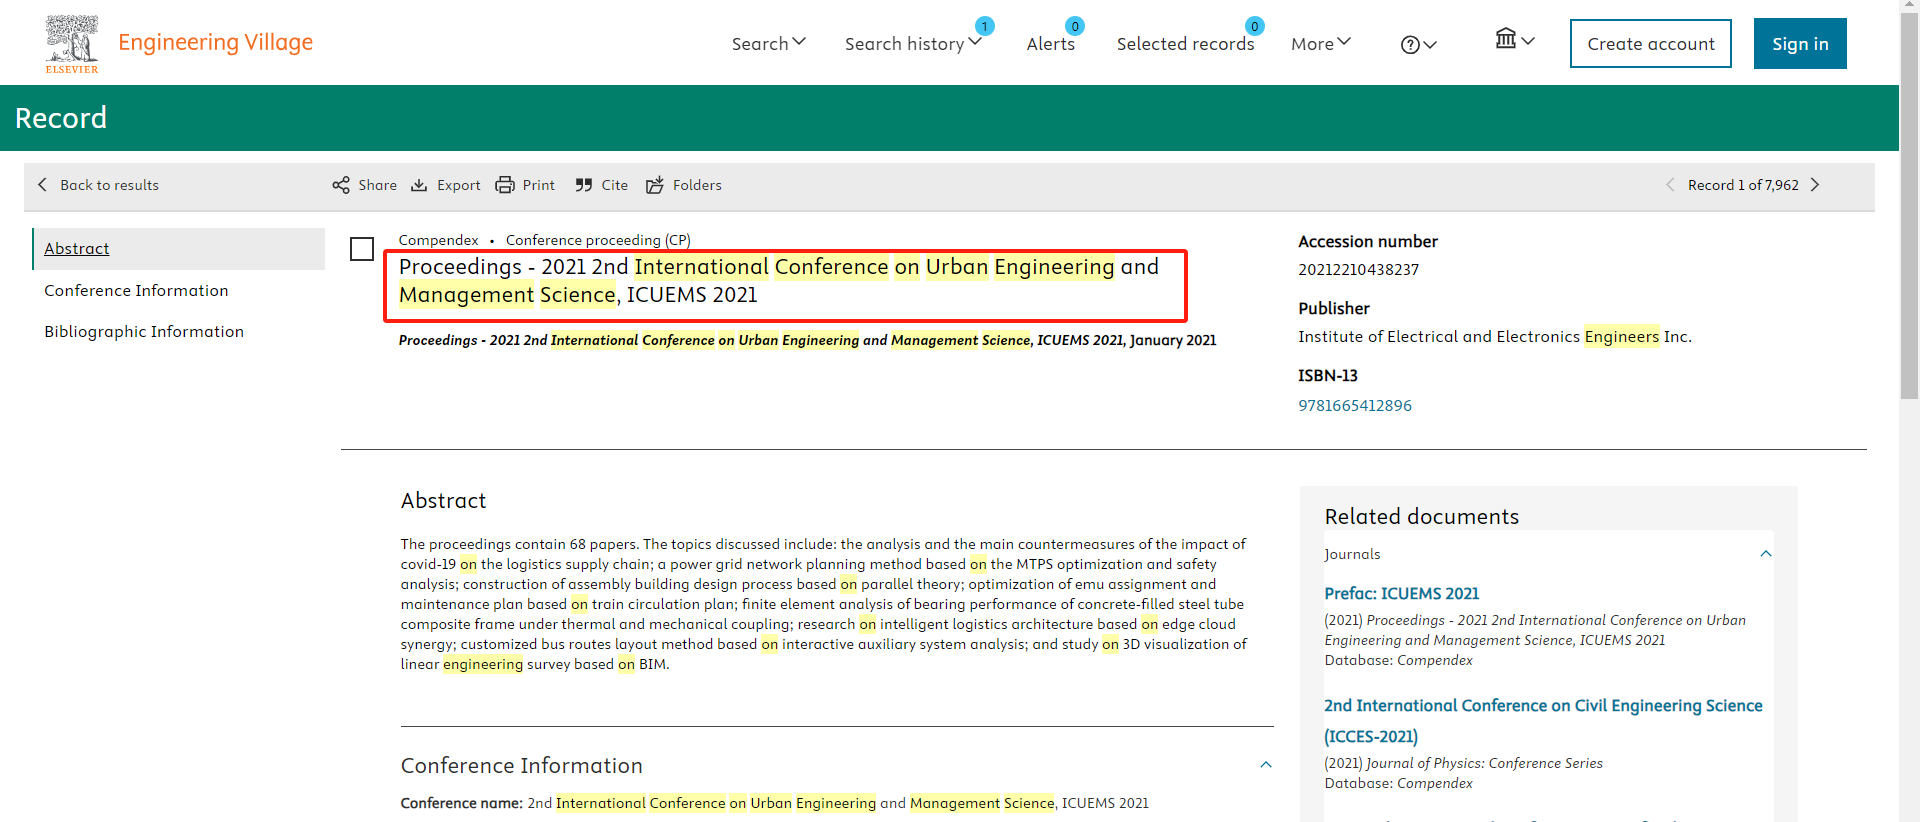Tick the record selection checkbox
Viewport: 1920px width, 822px height.
click(x=362, y=249)
